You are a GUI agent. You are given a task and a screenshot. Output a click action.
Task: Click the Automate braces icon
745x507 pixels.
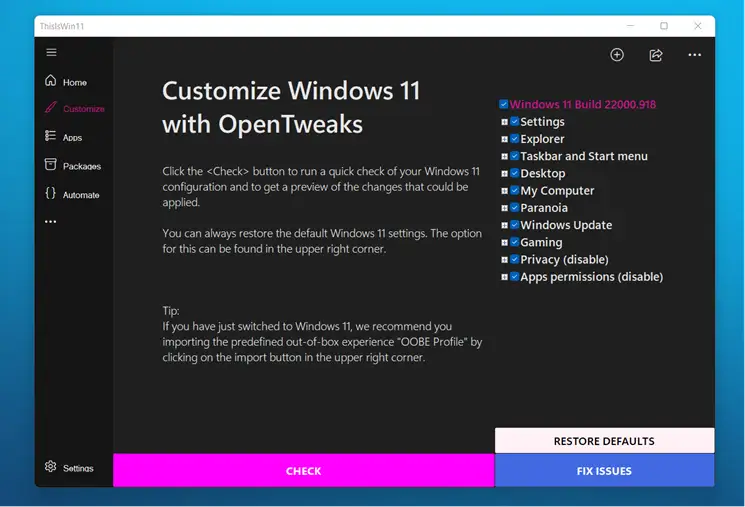coord(50,193)
